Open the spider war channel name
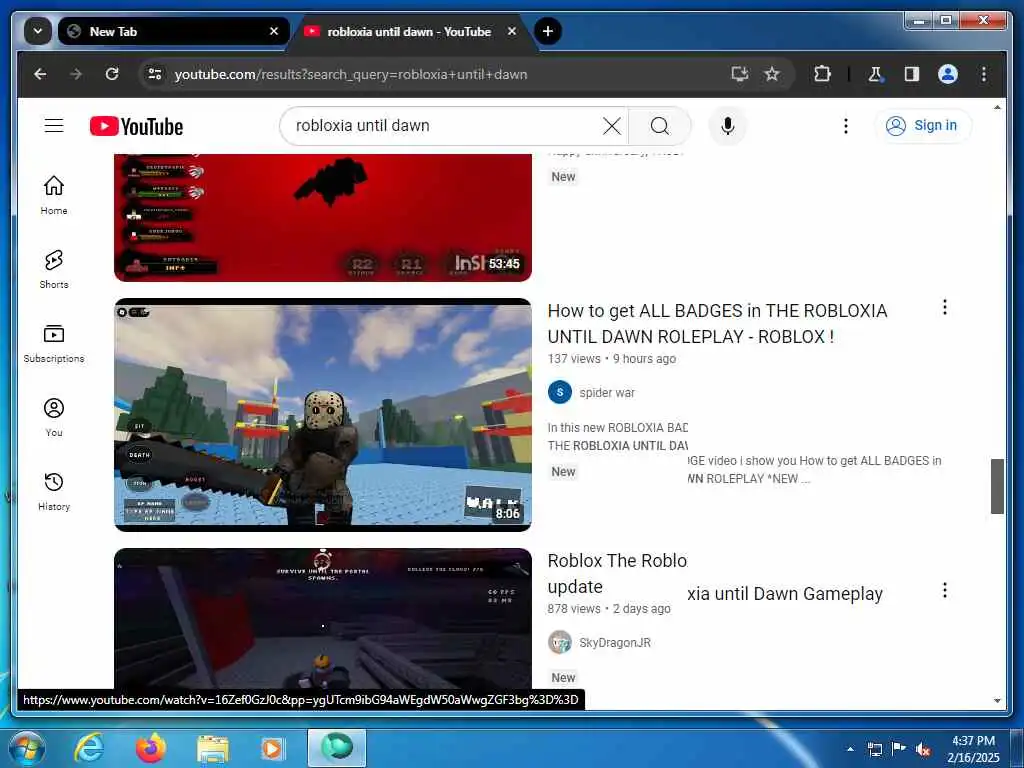This screenshot has width=1024, height=768. pyautogui.click(x=607, y=392)
